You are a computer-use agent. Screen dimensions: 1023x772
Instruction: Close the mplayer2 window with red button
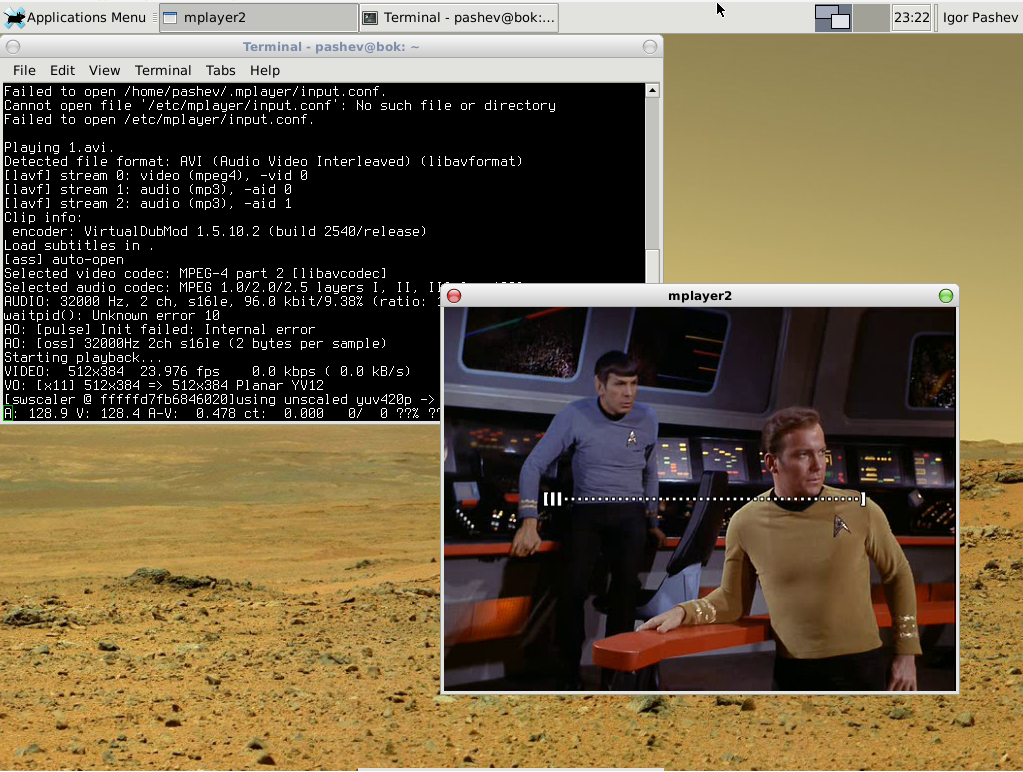(x=454, y=296)
